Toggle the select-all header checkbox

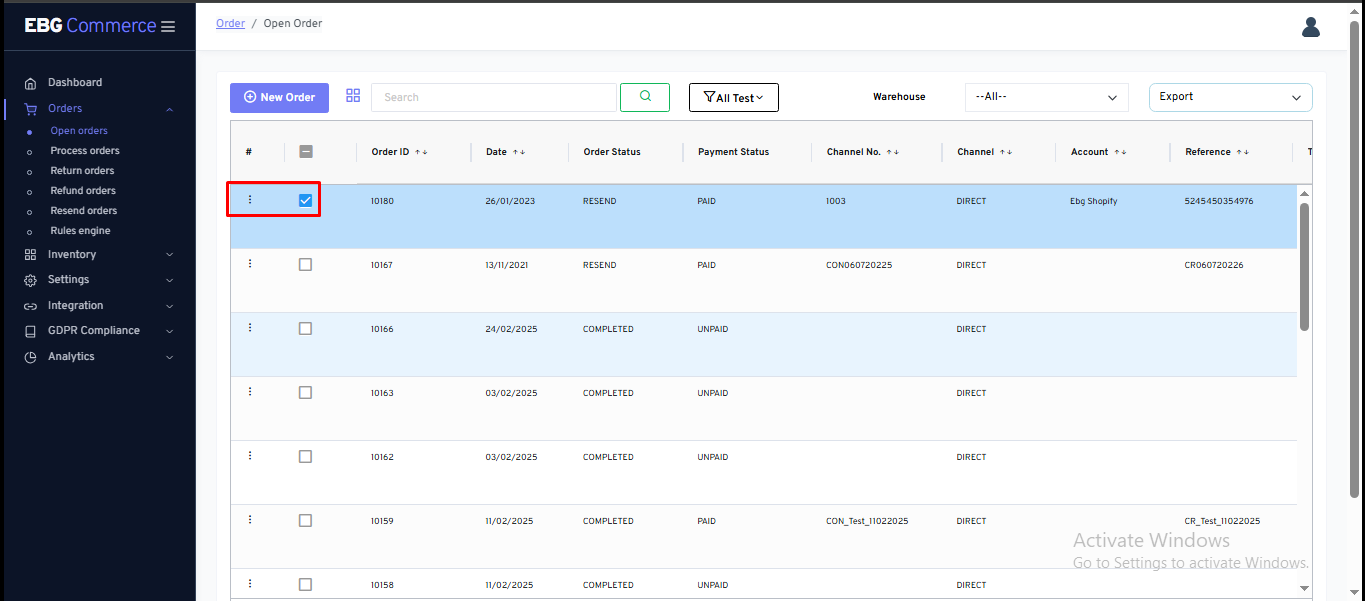[x=306, y=152]
